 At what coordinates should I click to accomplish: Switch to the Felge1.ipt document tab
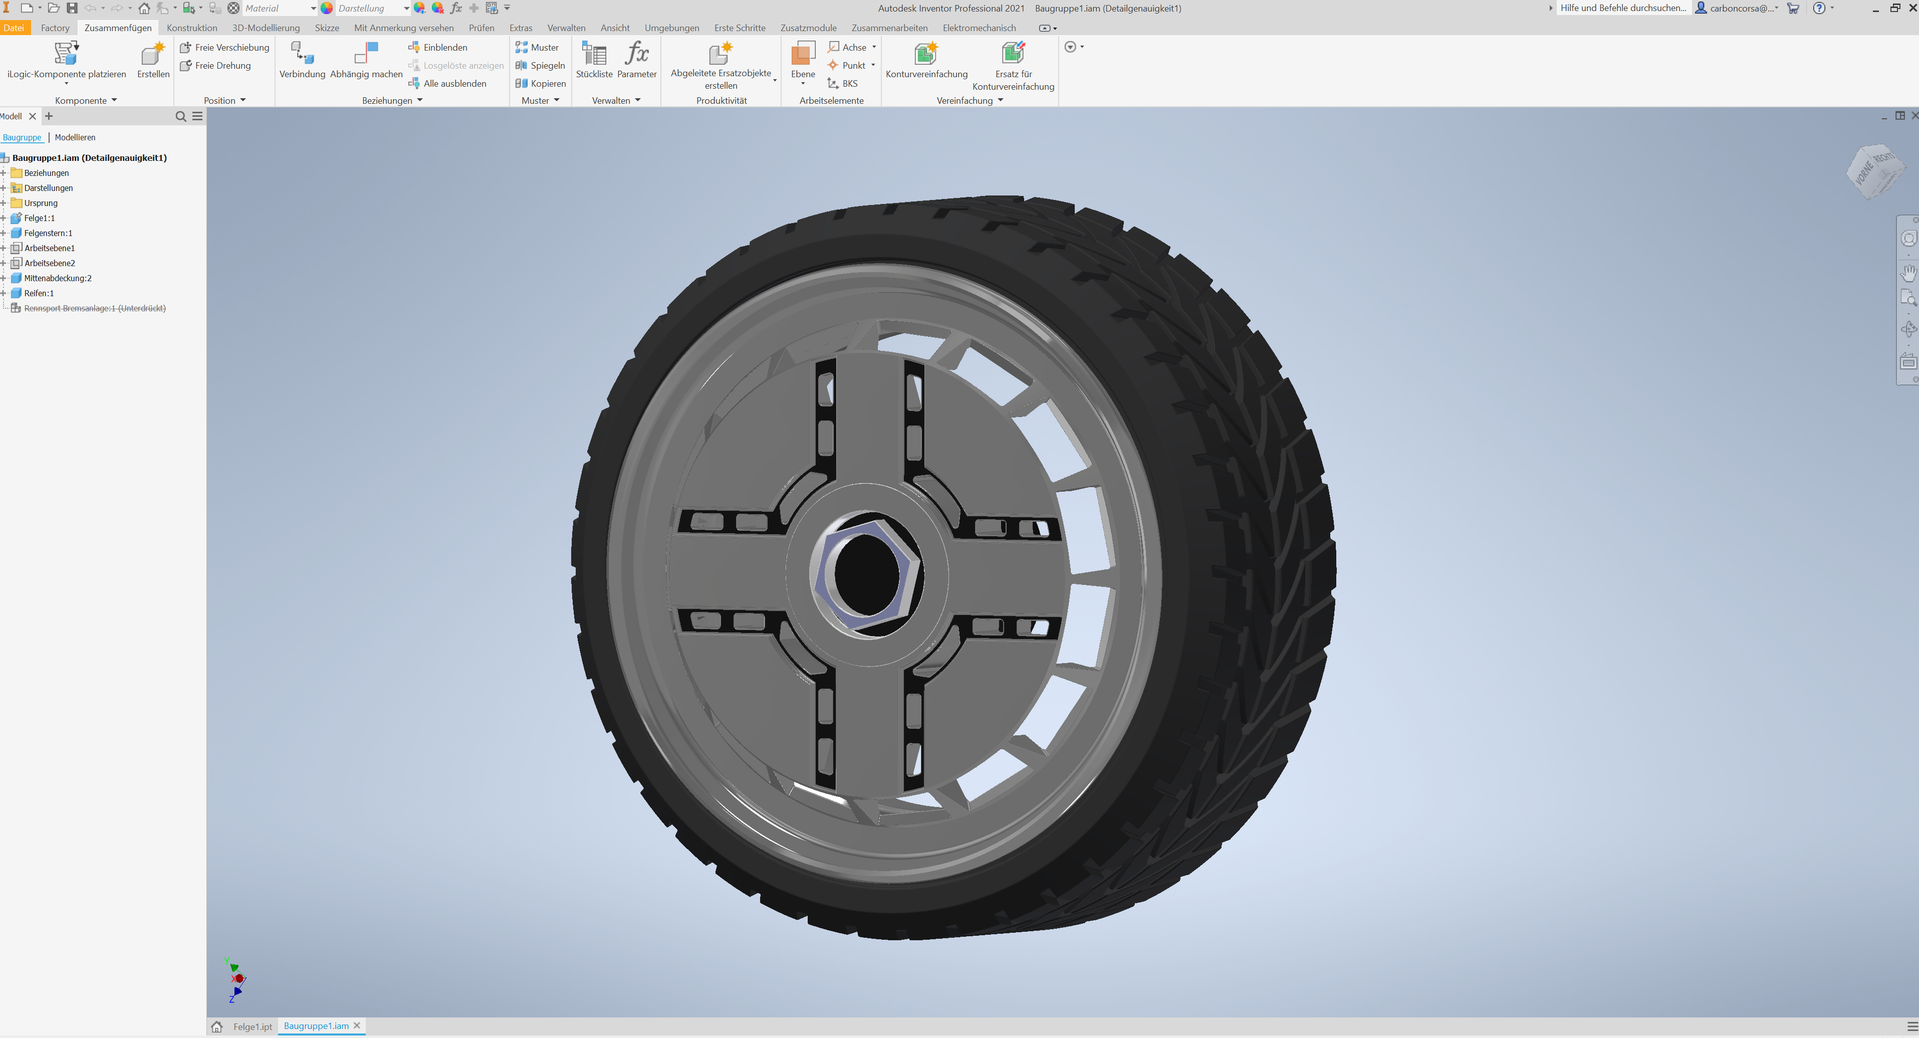(x=252, y=1026)
